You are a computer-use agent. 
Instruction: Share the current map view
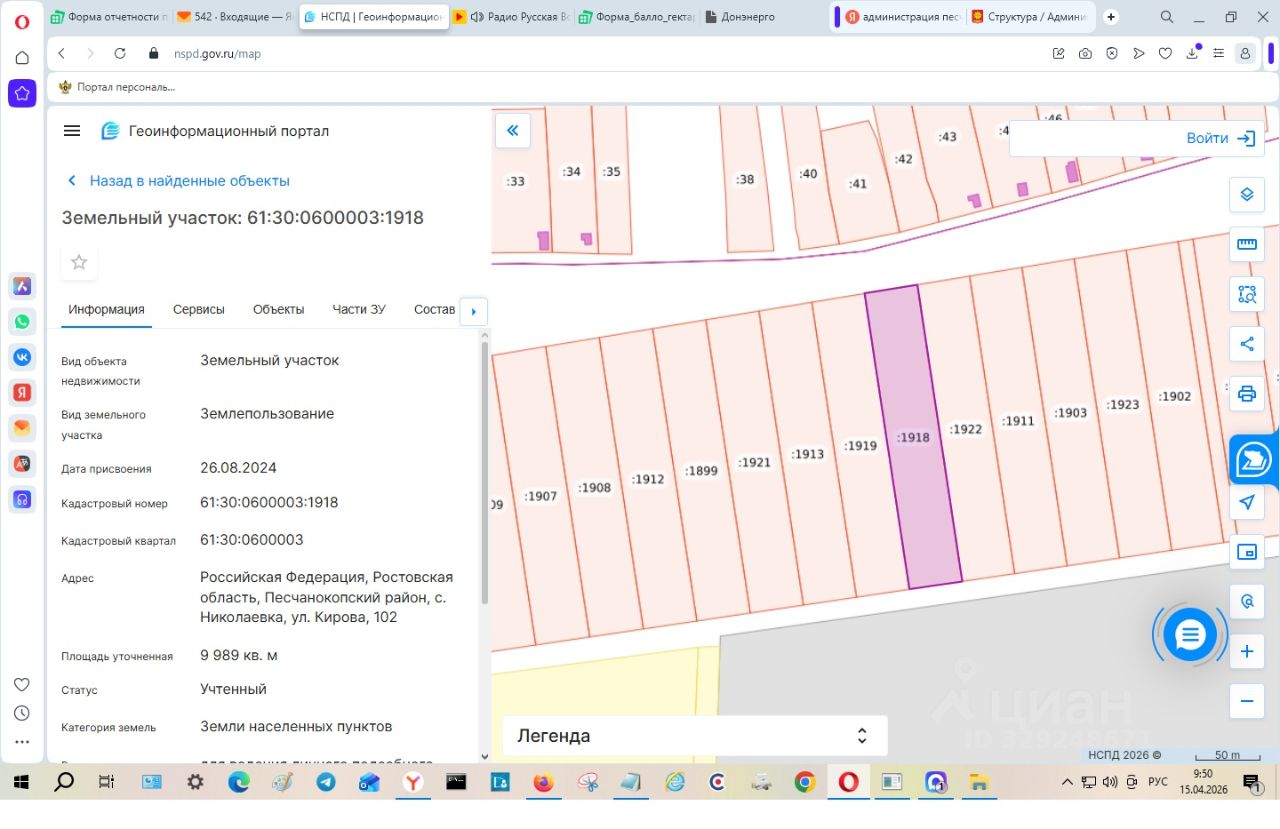[x=1247, y=344]
